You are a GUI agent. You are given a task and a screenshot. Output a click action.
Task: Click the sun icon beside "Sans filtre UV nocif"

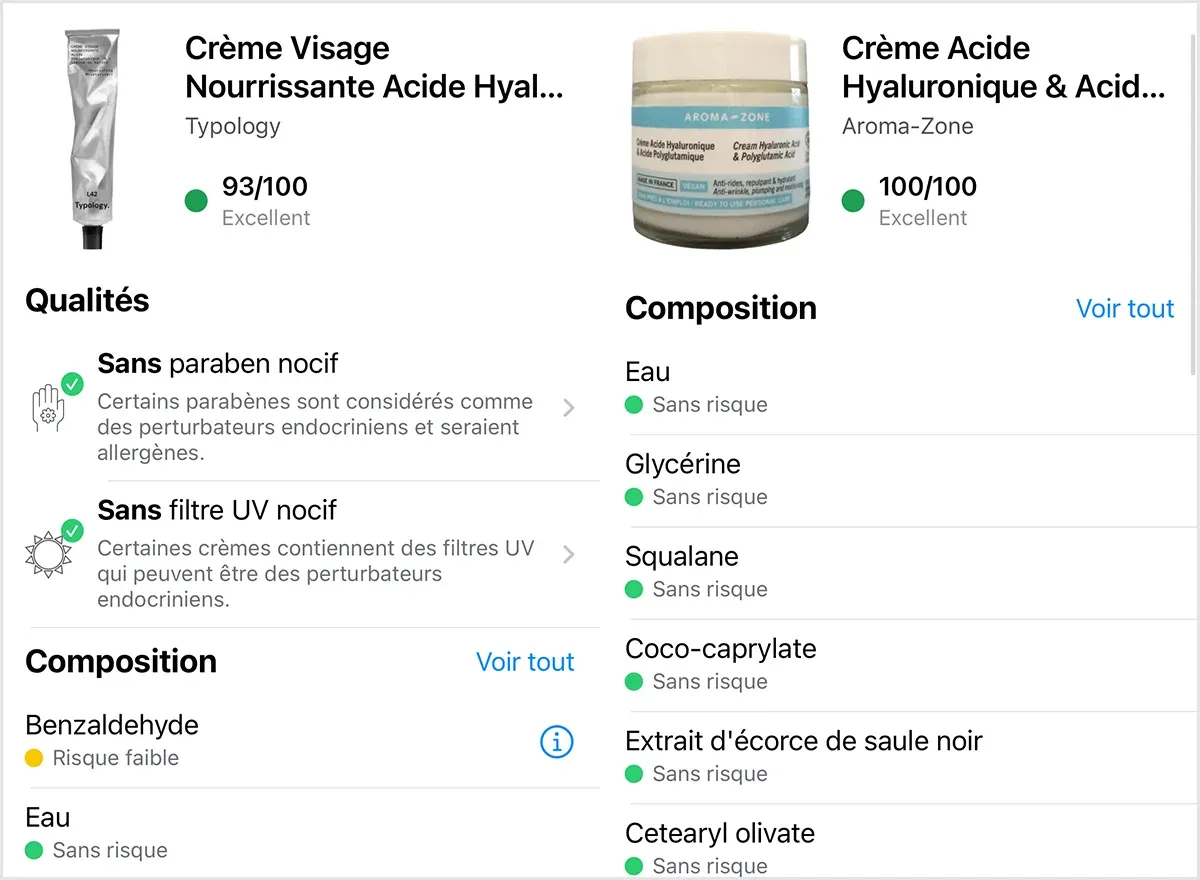coord(48,554)
